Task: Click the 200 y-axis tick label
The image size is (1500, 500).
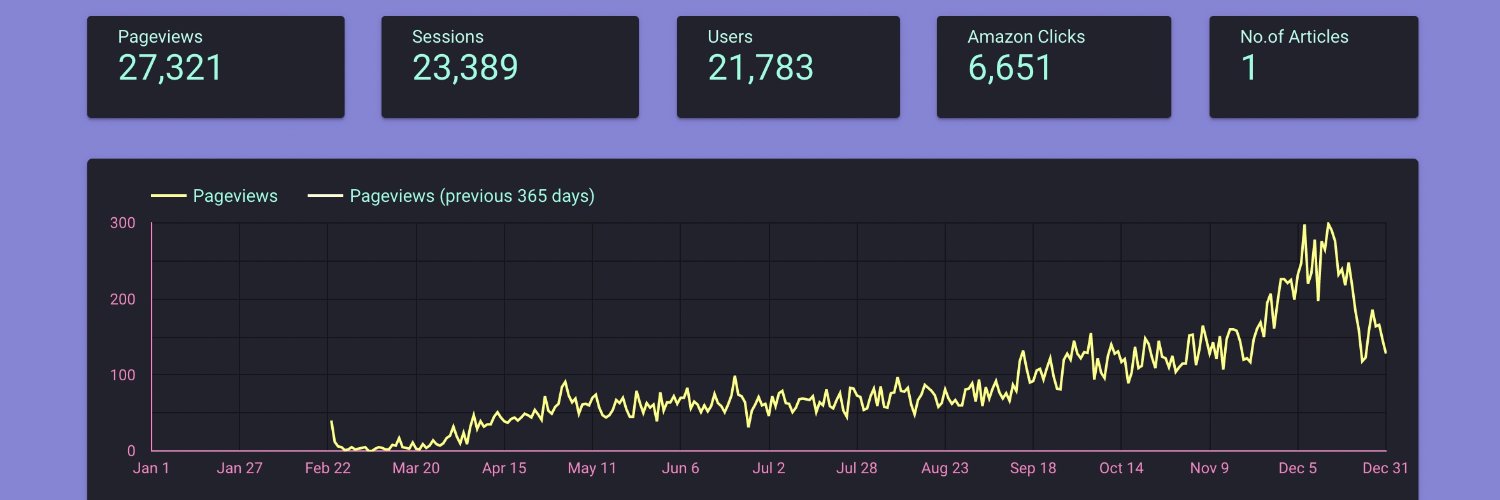Action: pyautogui.click(x=122, y=299)
